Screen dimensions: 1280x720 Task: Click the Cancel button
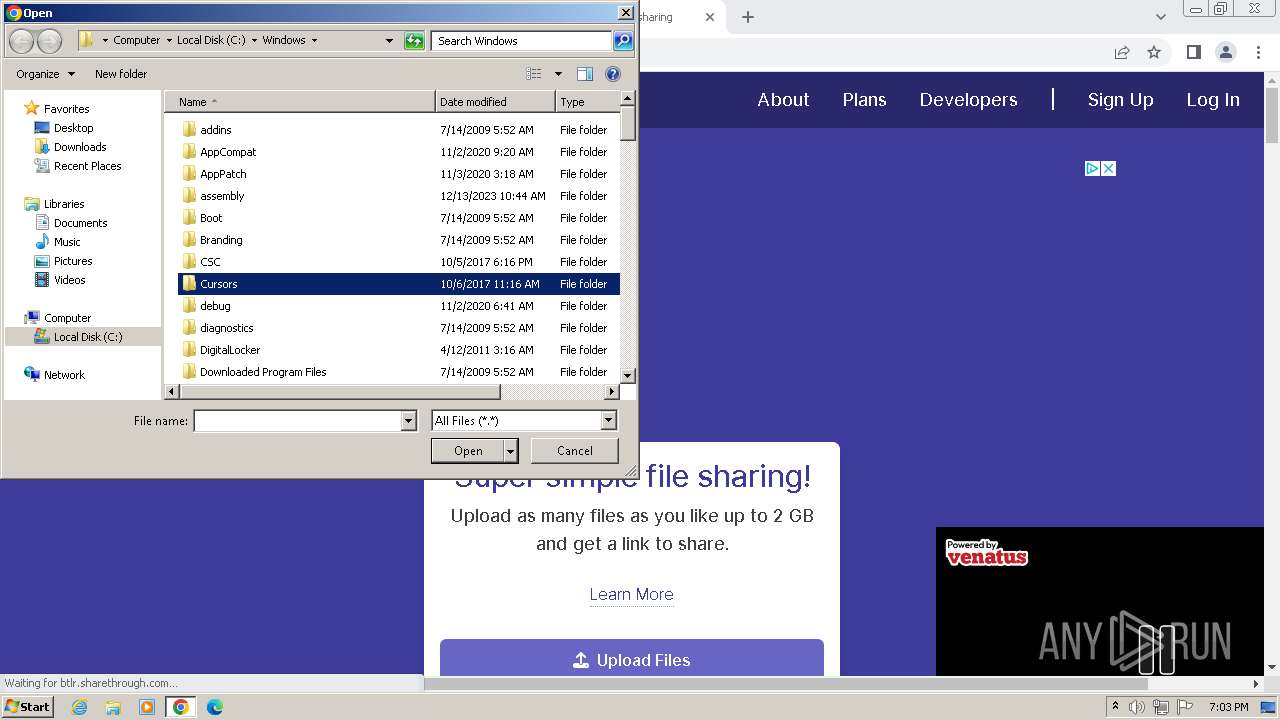[574, 451]
